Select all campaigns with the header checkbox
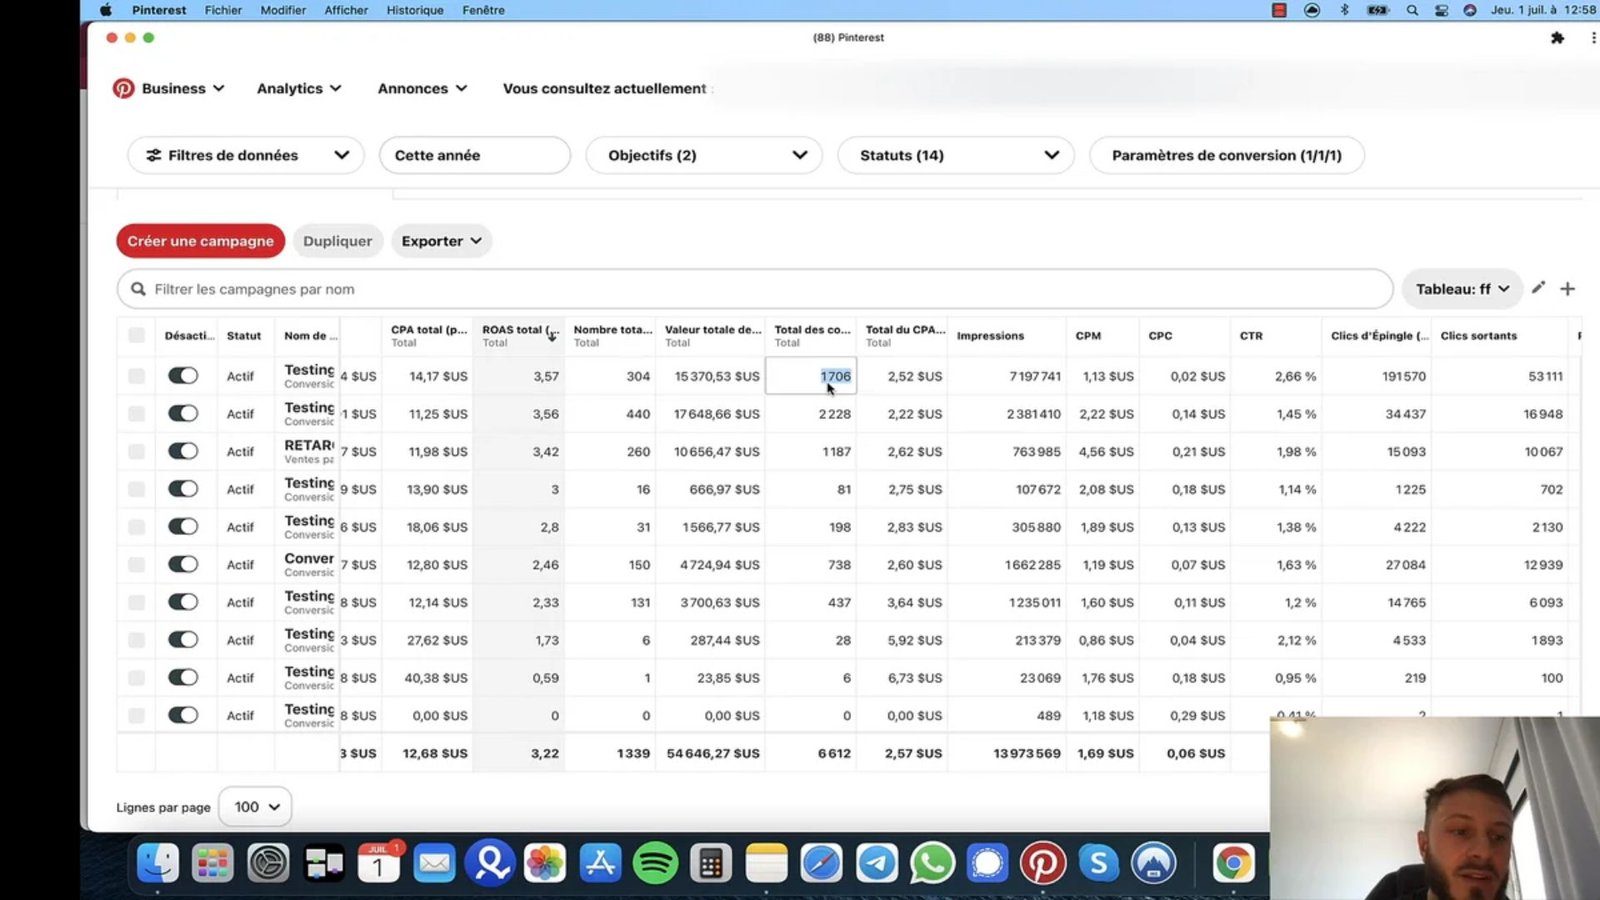 [x=136, y=336]
